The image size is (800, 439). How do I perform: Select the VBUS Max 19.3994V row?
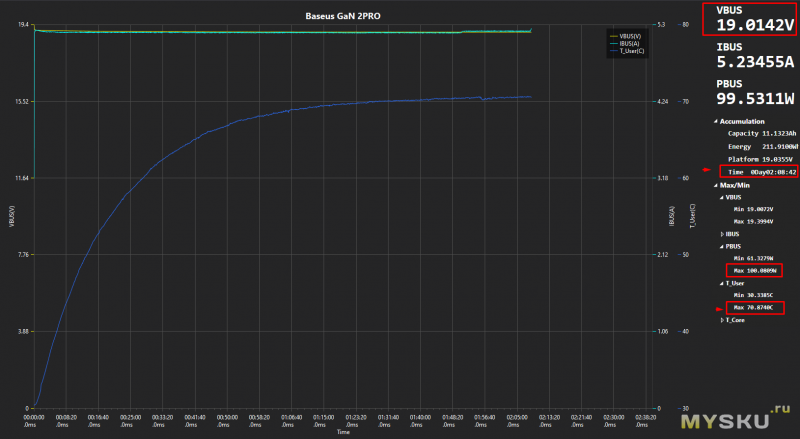coord(753,222)
